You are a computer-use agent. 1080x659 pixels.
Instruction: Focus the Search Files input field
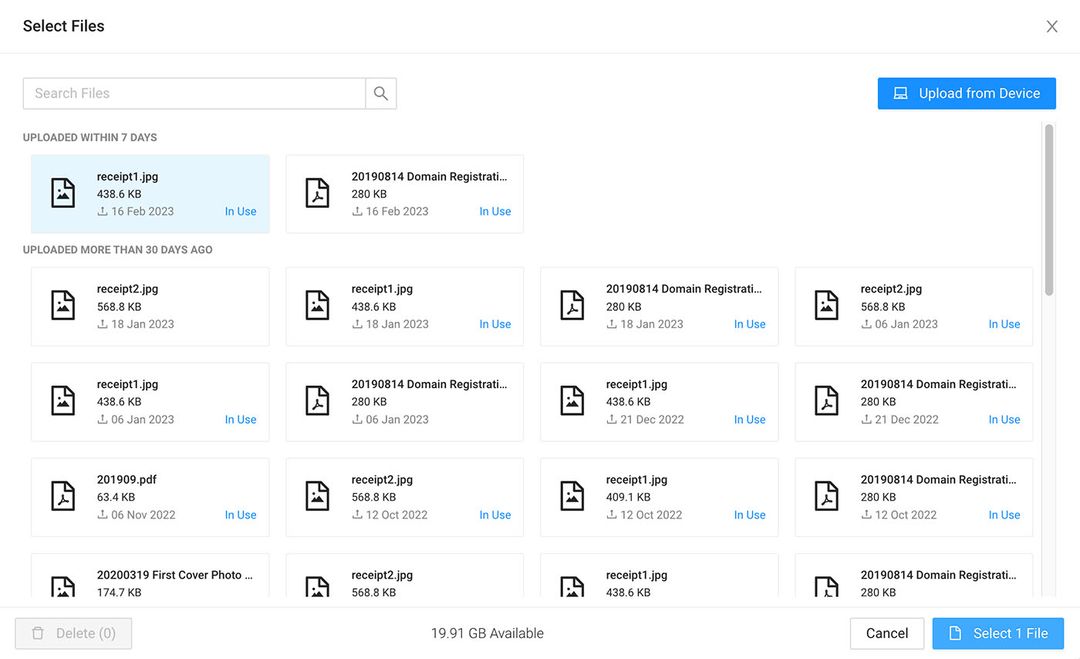[194, 93]
